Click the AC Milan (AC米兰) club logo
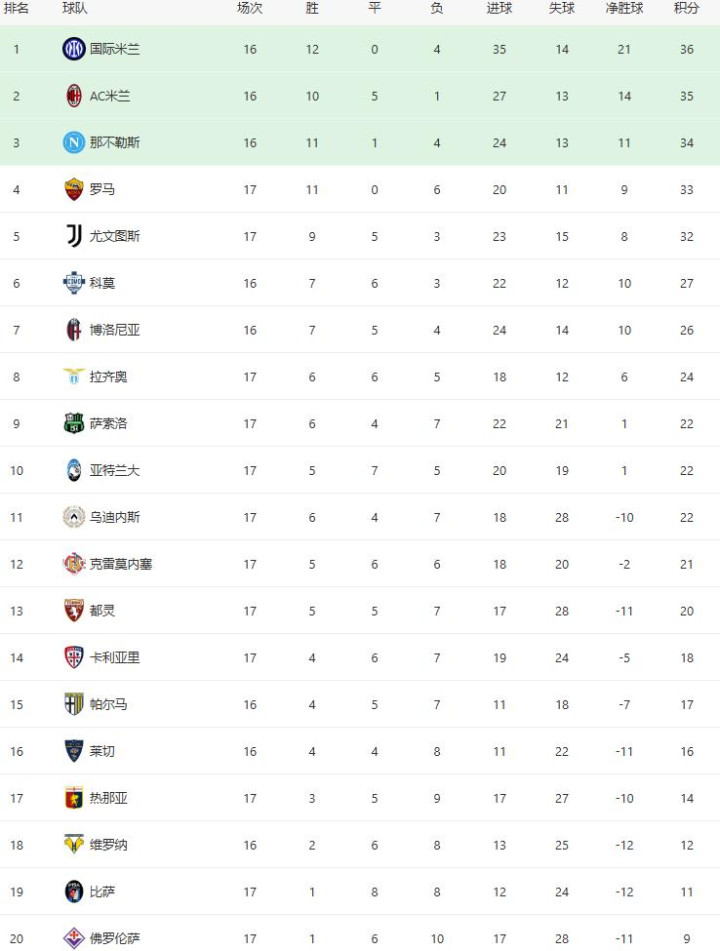The image size is (720, 951). tap(74, 96)
